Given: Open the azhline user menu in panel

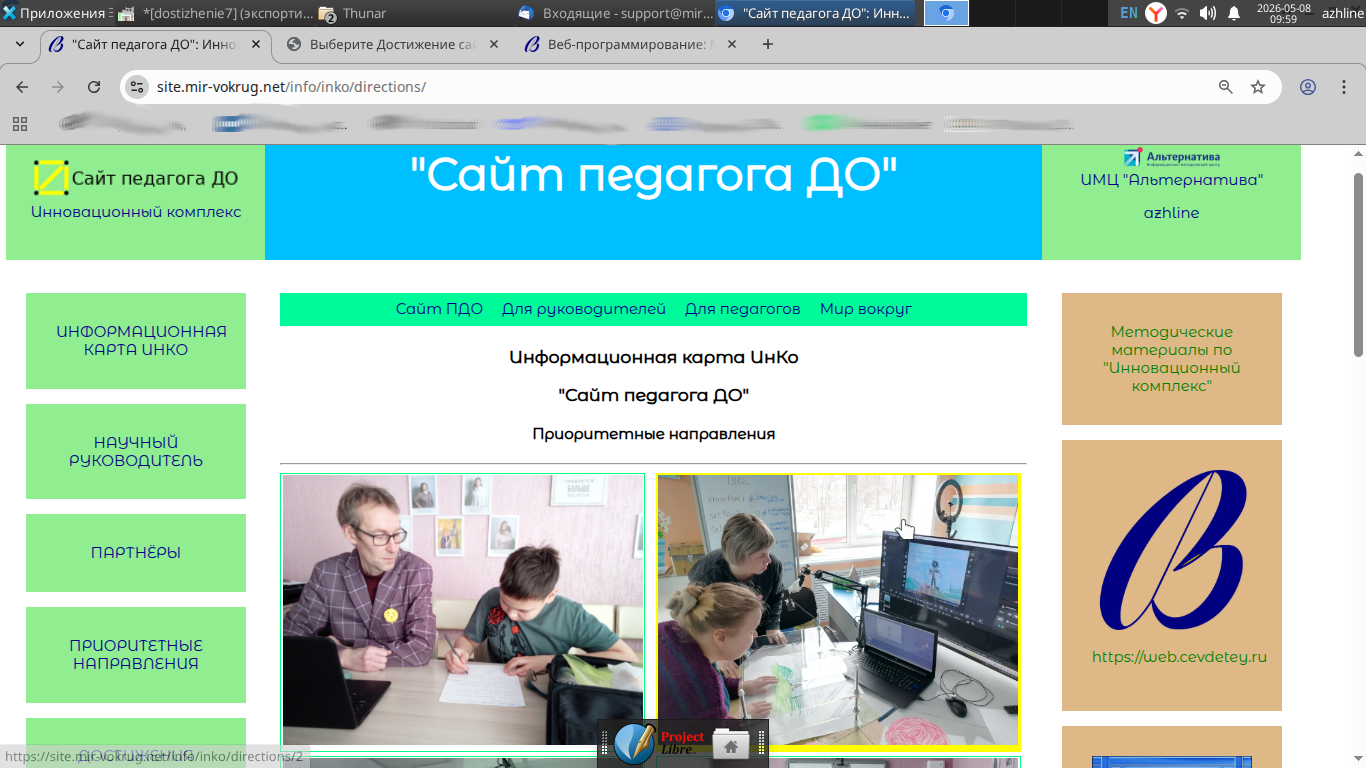Looking at the screenshot, I should (1342, 13).
